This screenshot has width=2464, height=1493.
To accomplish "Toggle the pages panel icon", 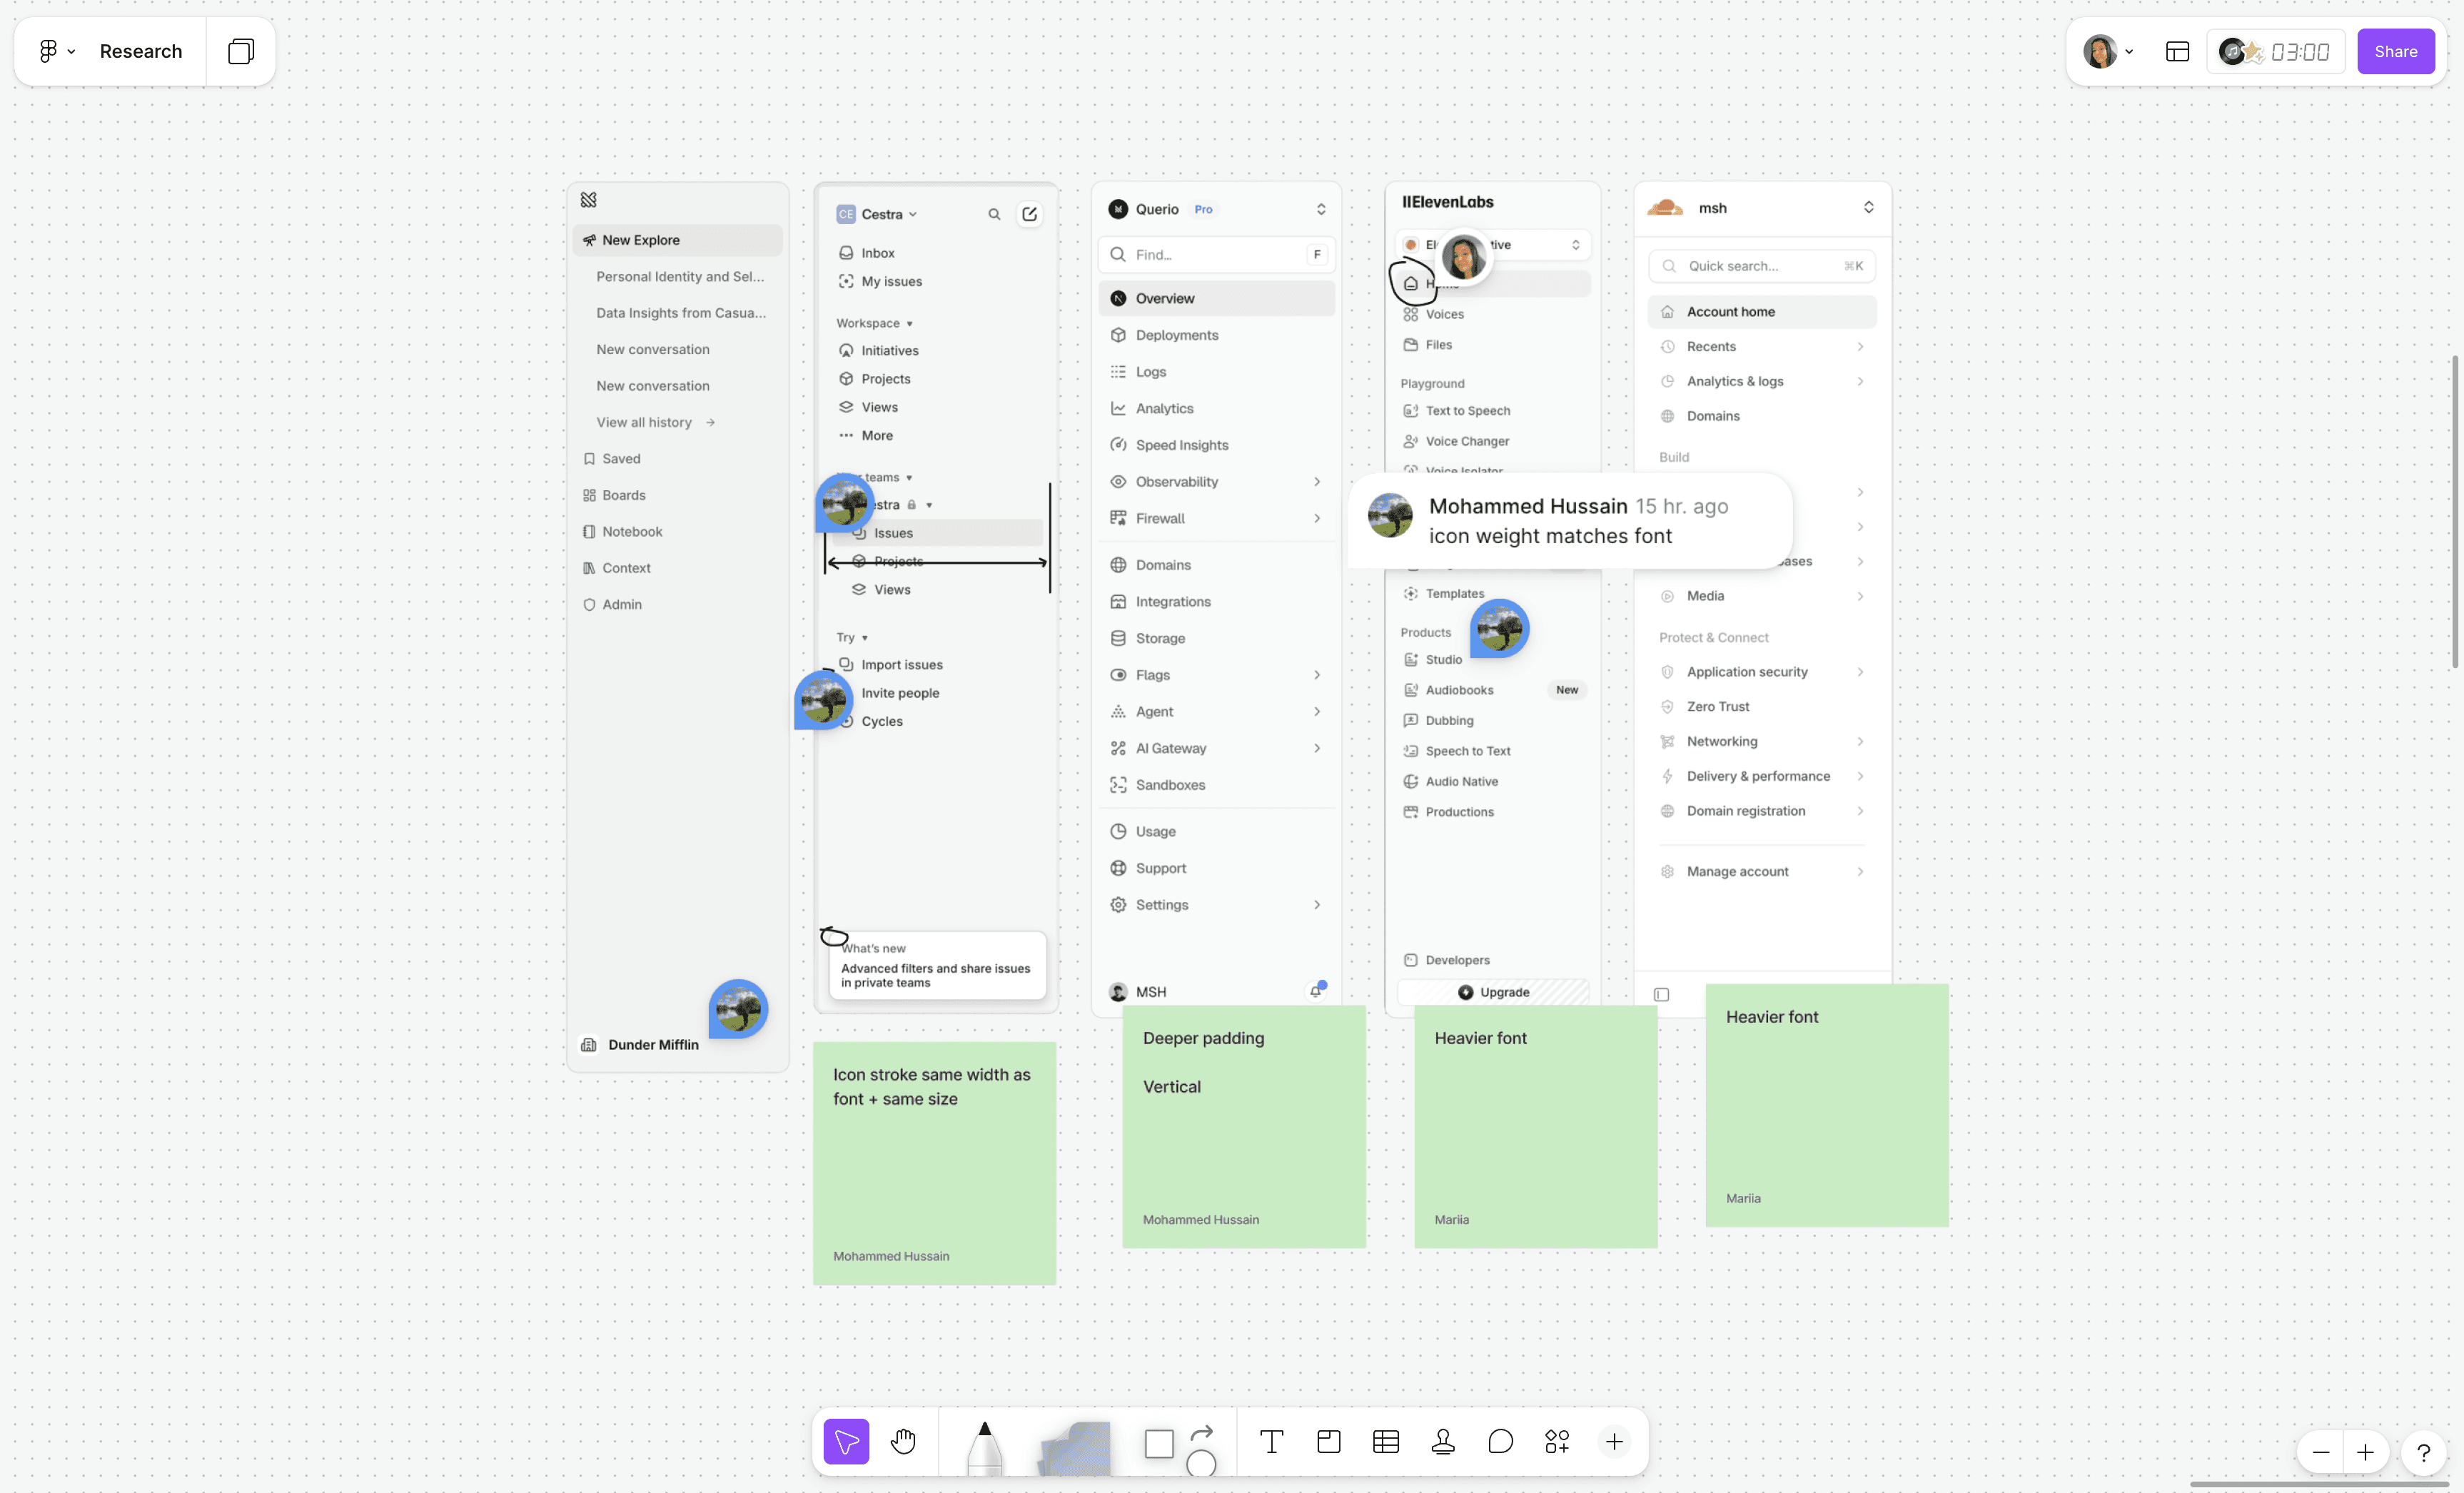I will tap(241, 52).
